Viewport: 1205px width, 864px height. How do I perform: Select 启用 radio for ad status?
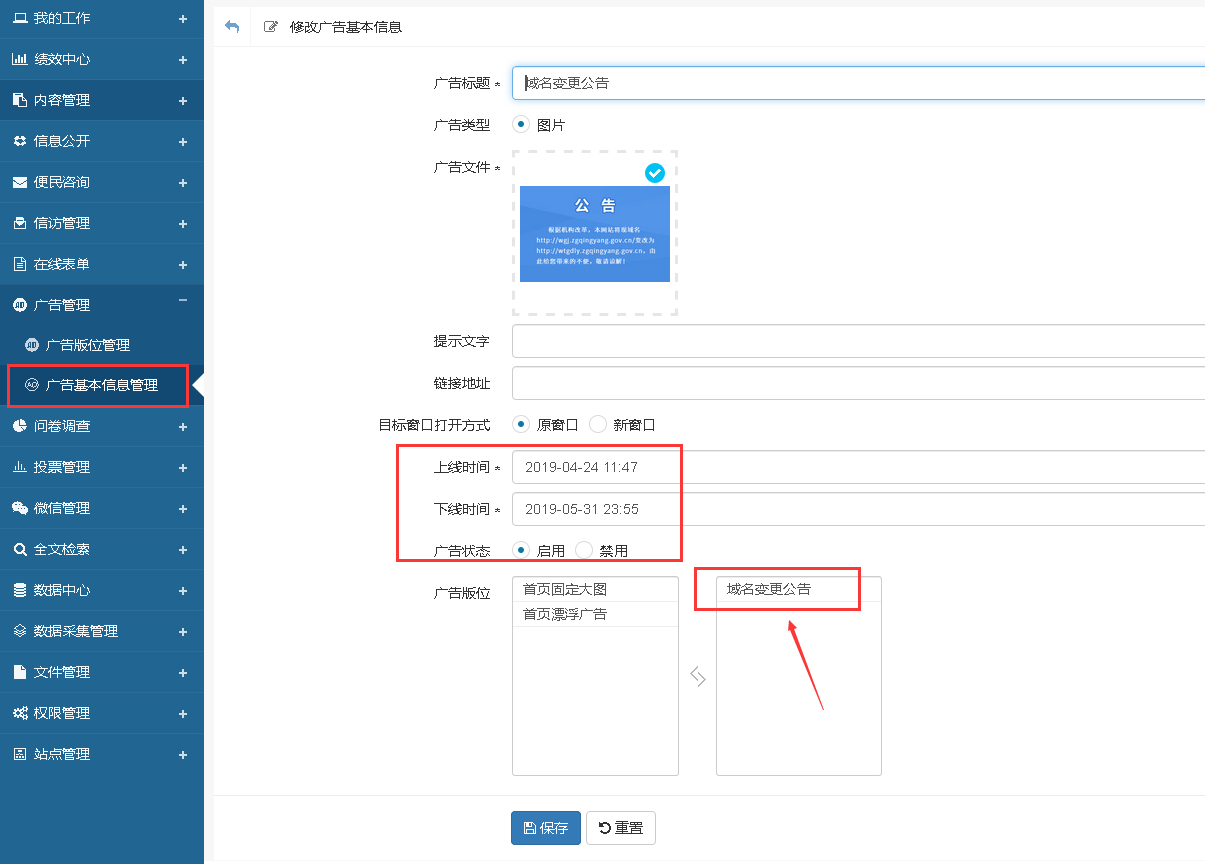pyautogui.click(x=521, y=550)
